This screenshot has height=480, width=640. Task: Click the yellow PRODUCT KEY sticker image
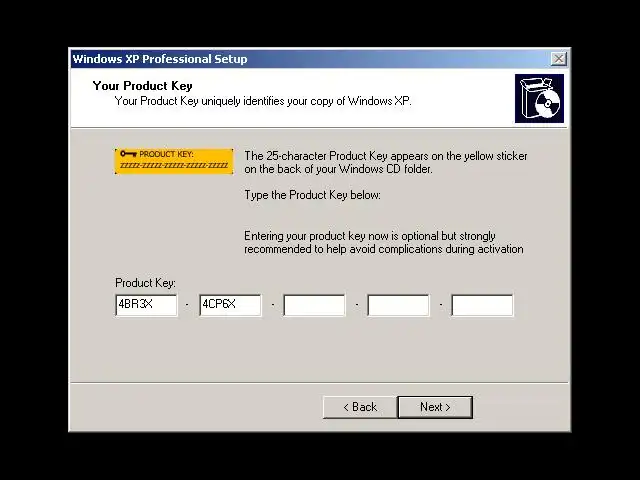[x=174, y=161]
